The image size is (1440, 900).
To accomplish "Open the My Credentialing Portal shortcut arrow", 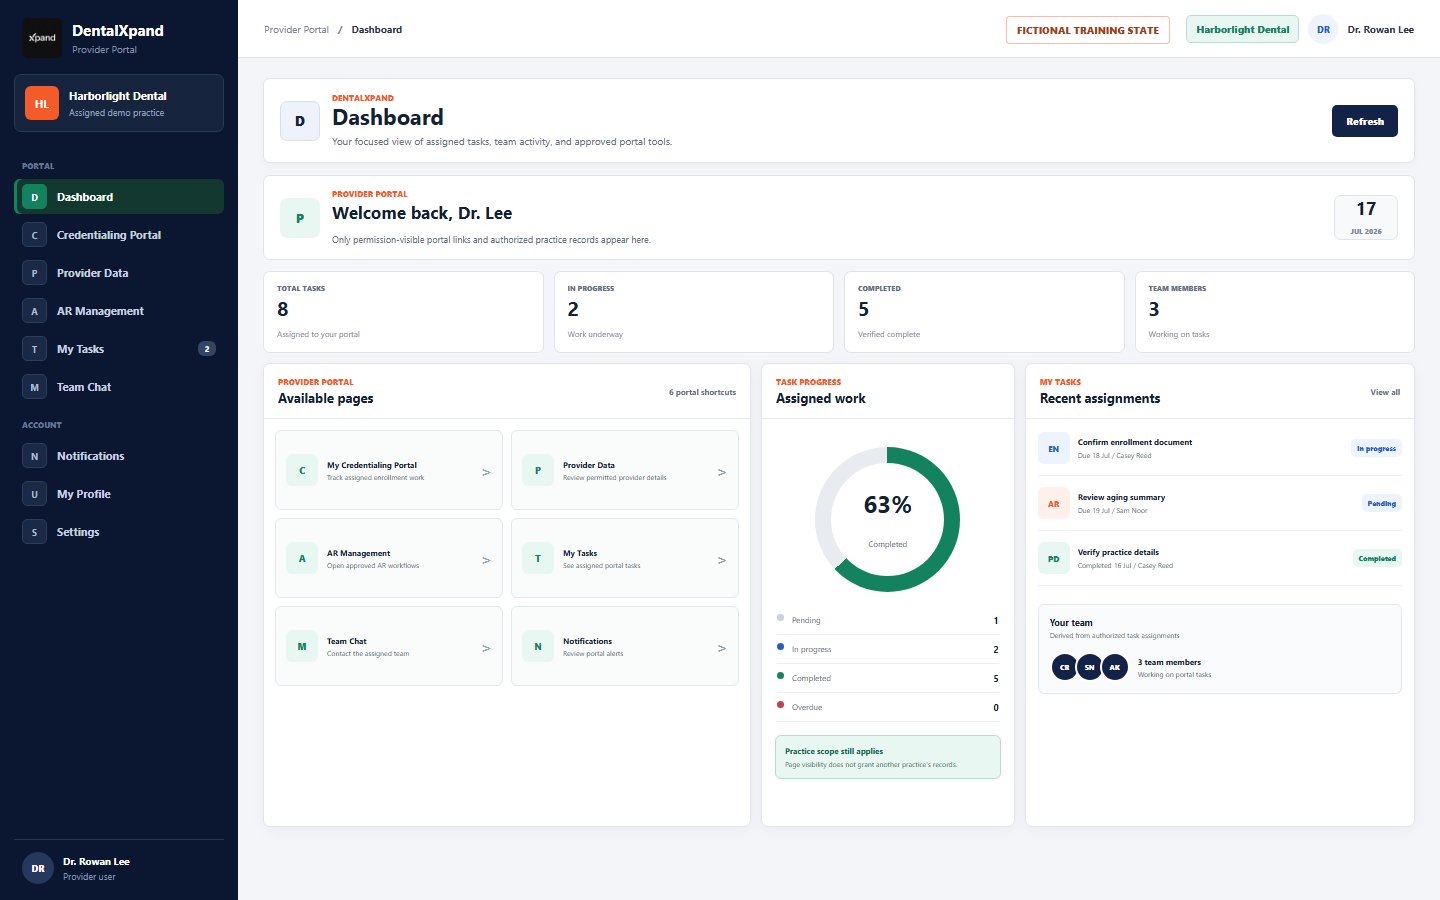I will pos(486,472).
